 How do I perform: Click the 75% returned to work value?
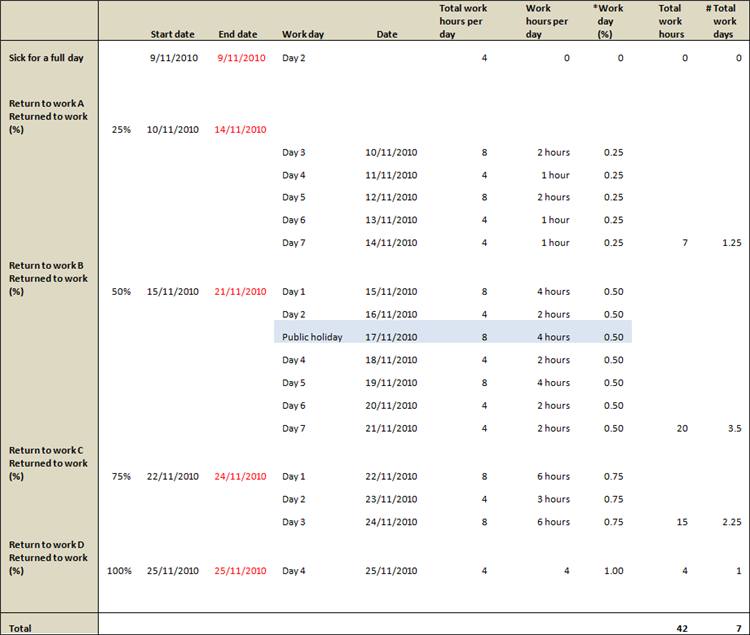pos(121,477)
